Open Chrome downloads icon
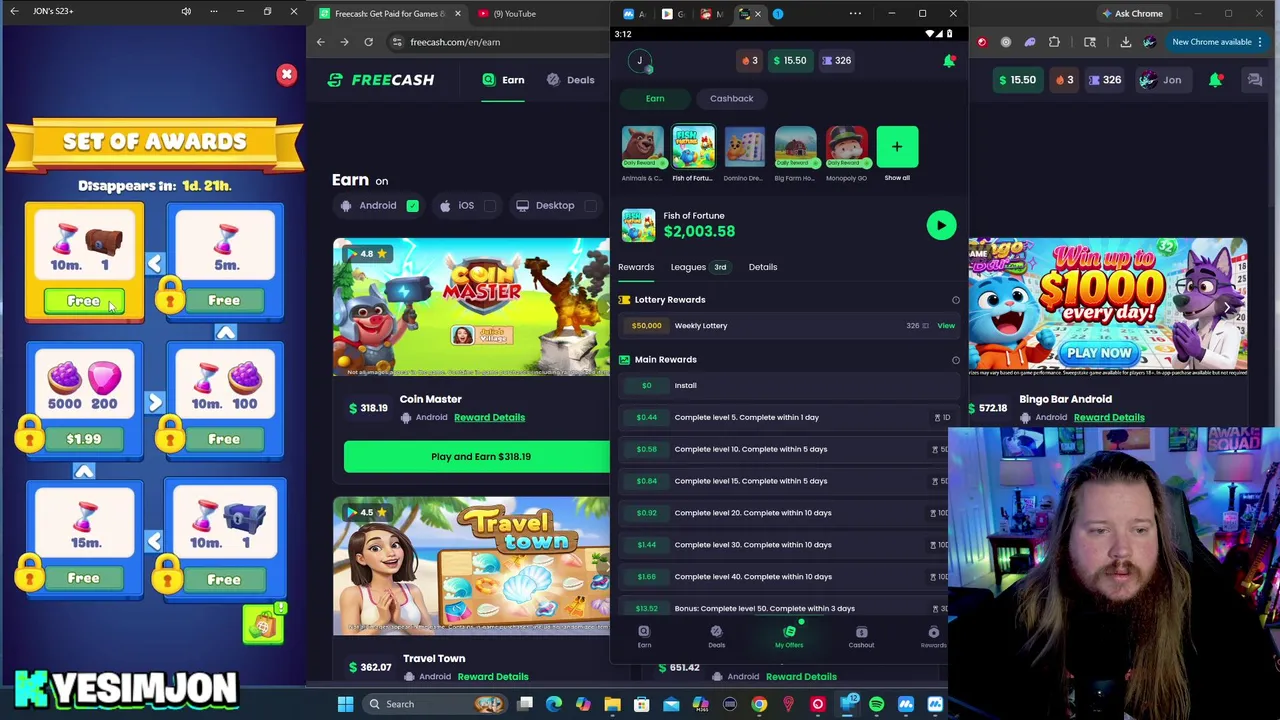Screen dimensions: 1280x720 coord(1126,42)
